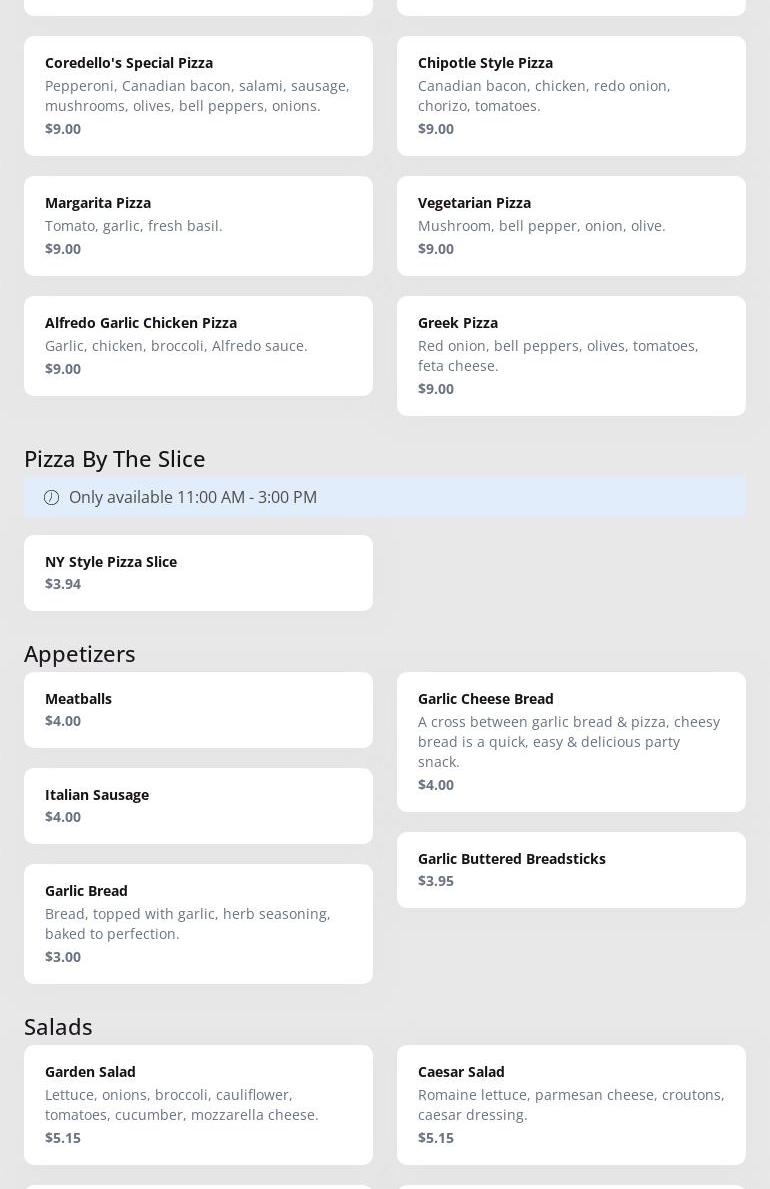Click the clock icon beside availability hours
This screenshot has width=770, height=1189.
51,497
